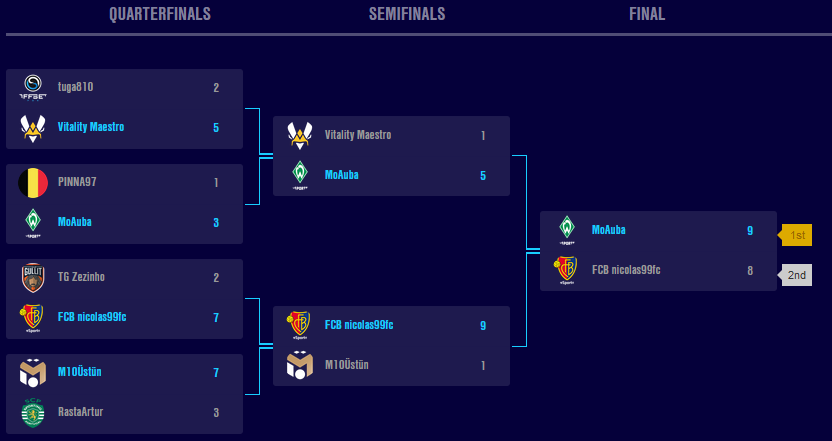Open Vitality Maestro's quarterfinal winner link
The image size is (832, 441).
coord(91,127)
